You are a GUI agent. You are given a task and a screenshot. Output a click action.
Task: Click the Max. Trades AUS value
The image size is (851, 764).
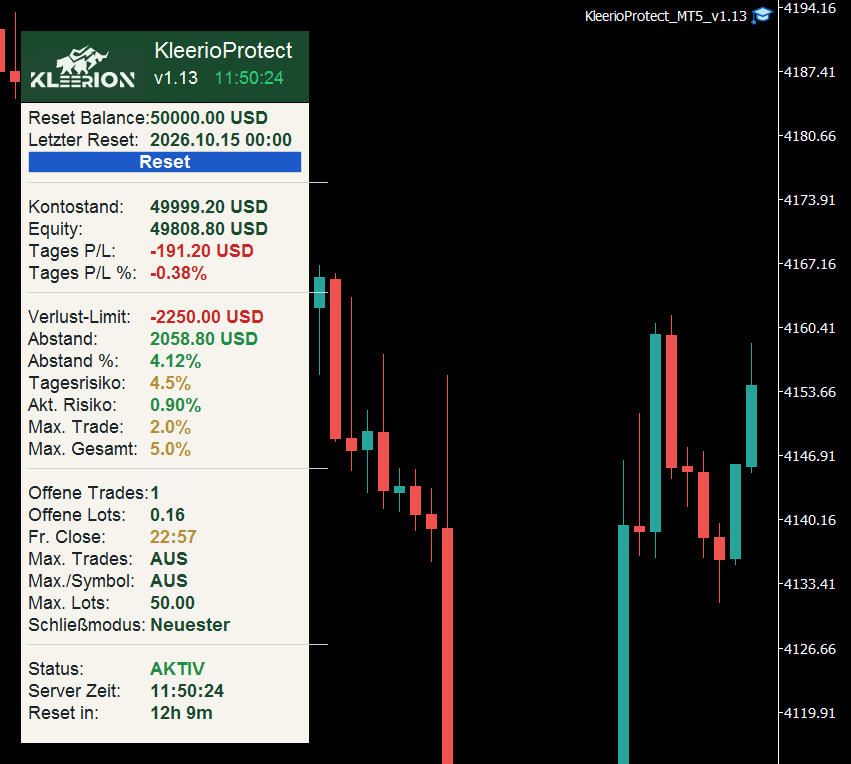[x=169, y=559]
